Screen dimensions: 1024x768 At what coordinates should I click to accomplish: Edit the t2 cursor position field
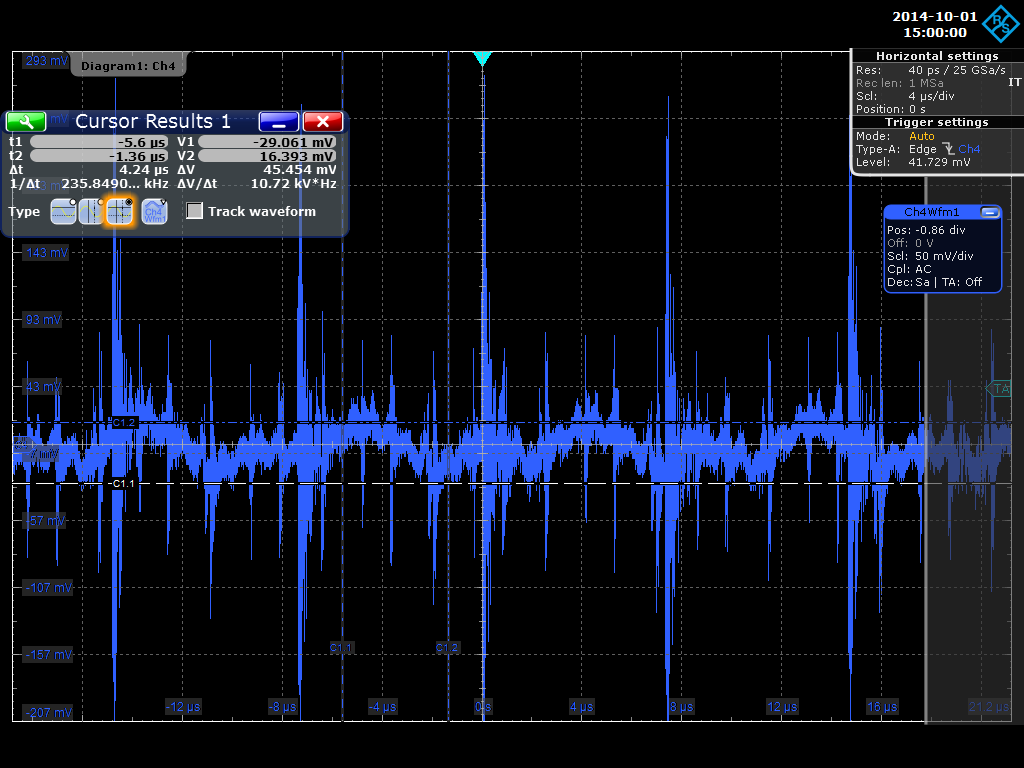[99, 156]
